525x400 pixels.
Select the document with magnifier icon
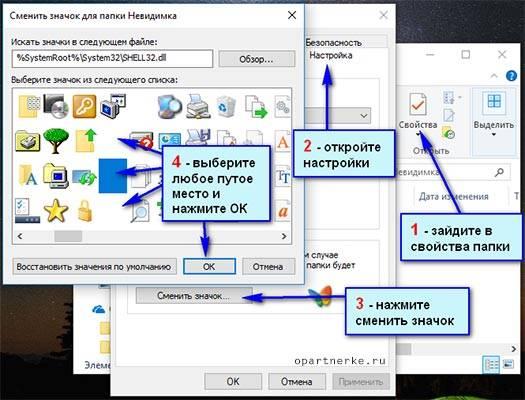tap(140, 211)
